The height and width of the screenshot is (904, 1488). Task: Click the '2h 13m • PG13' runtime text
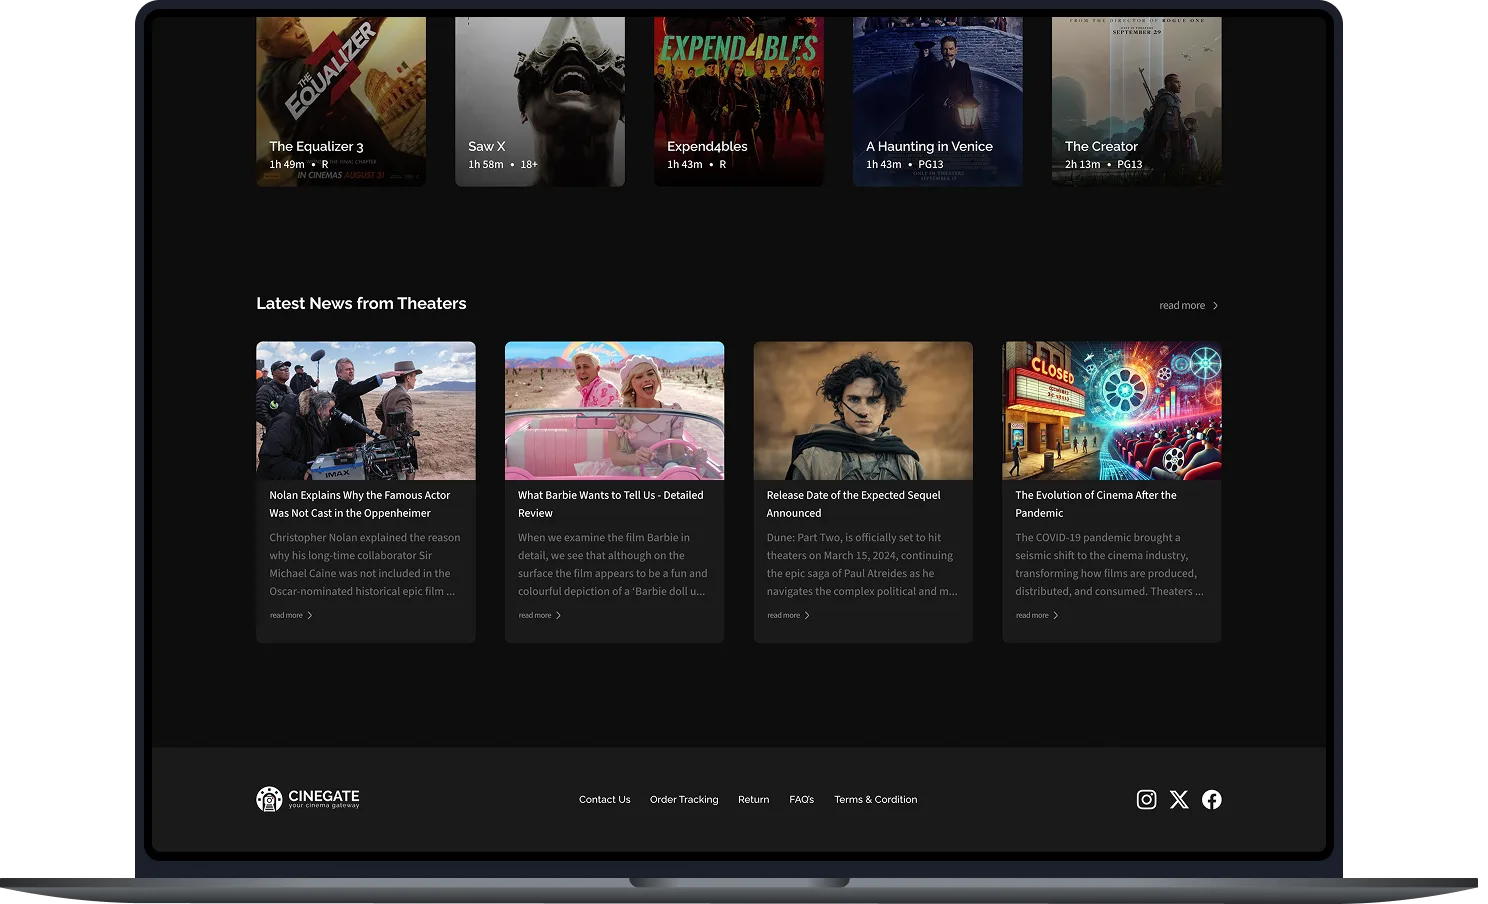coord(1103,164)
